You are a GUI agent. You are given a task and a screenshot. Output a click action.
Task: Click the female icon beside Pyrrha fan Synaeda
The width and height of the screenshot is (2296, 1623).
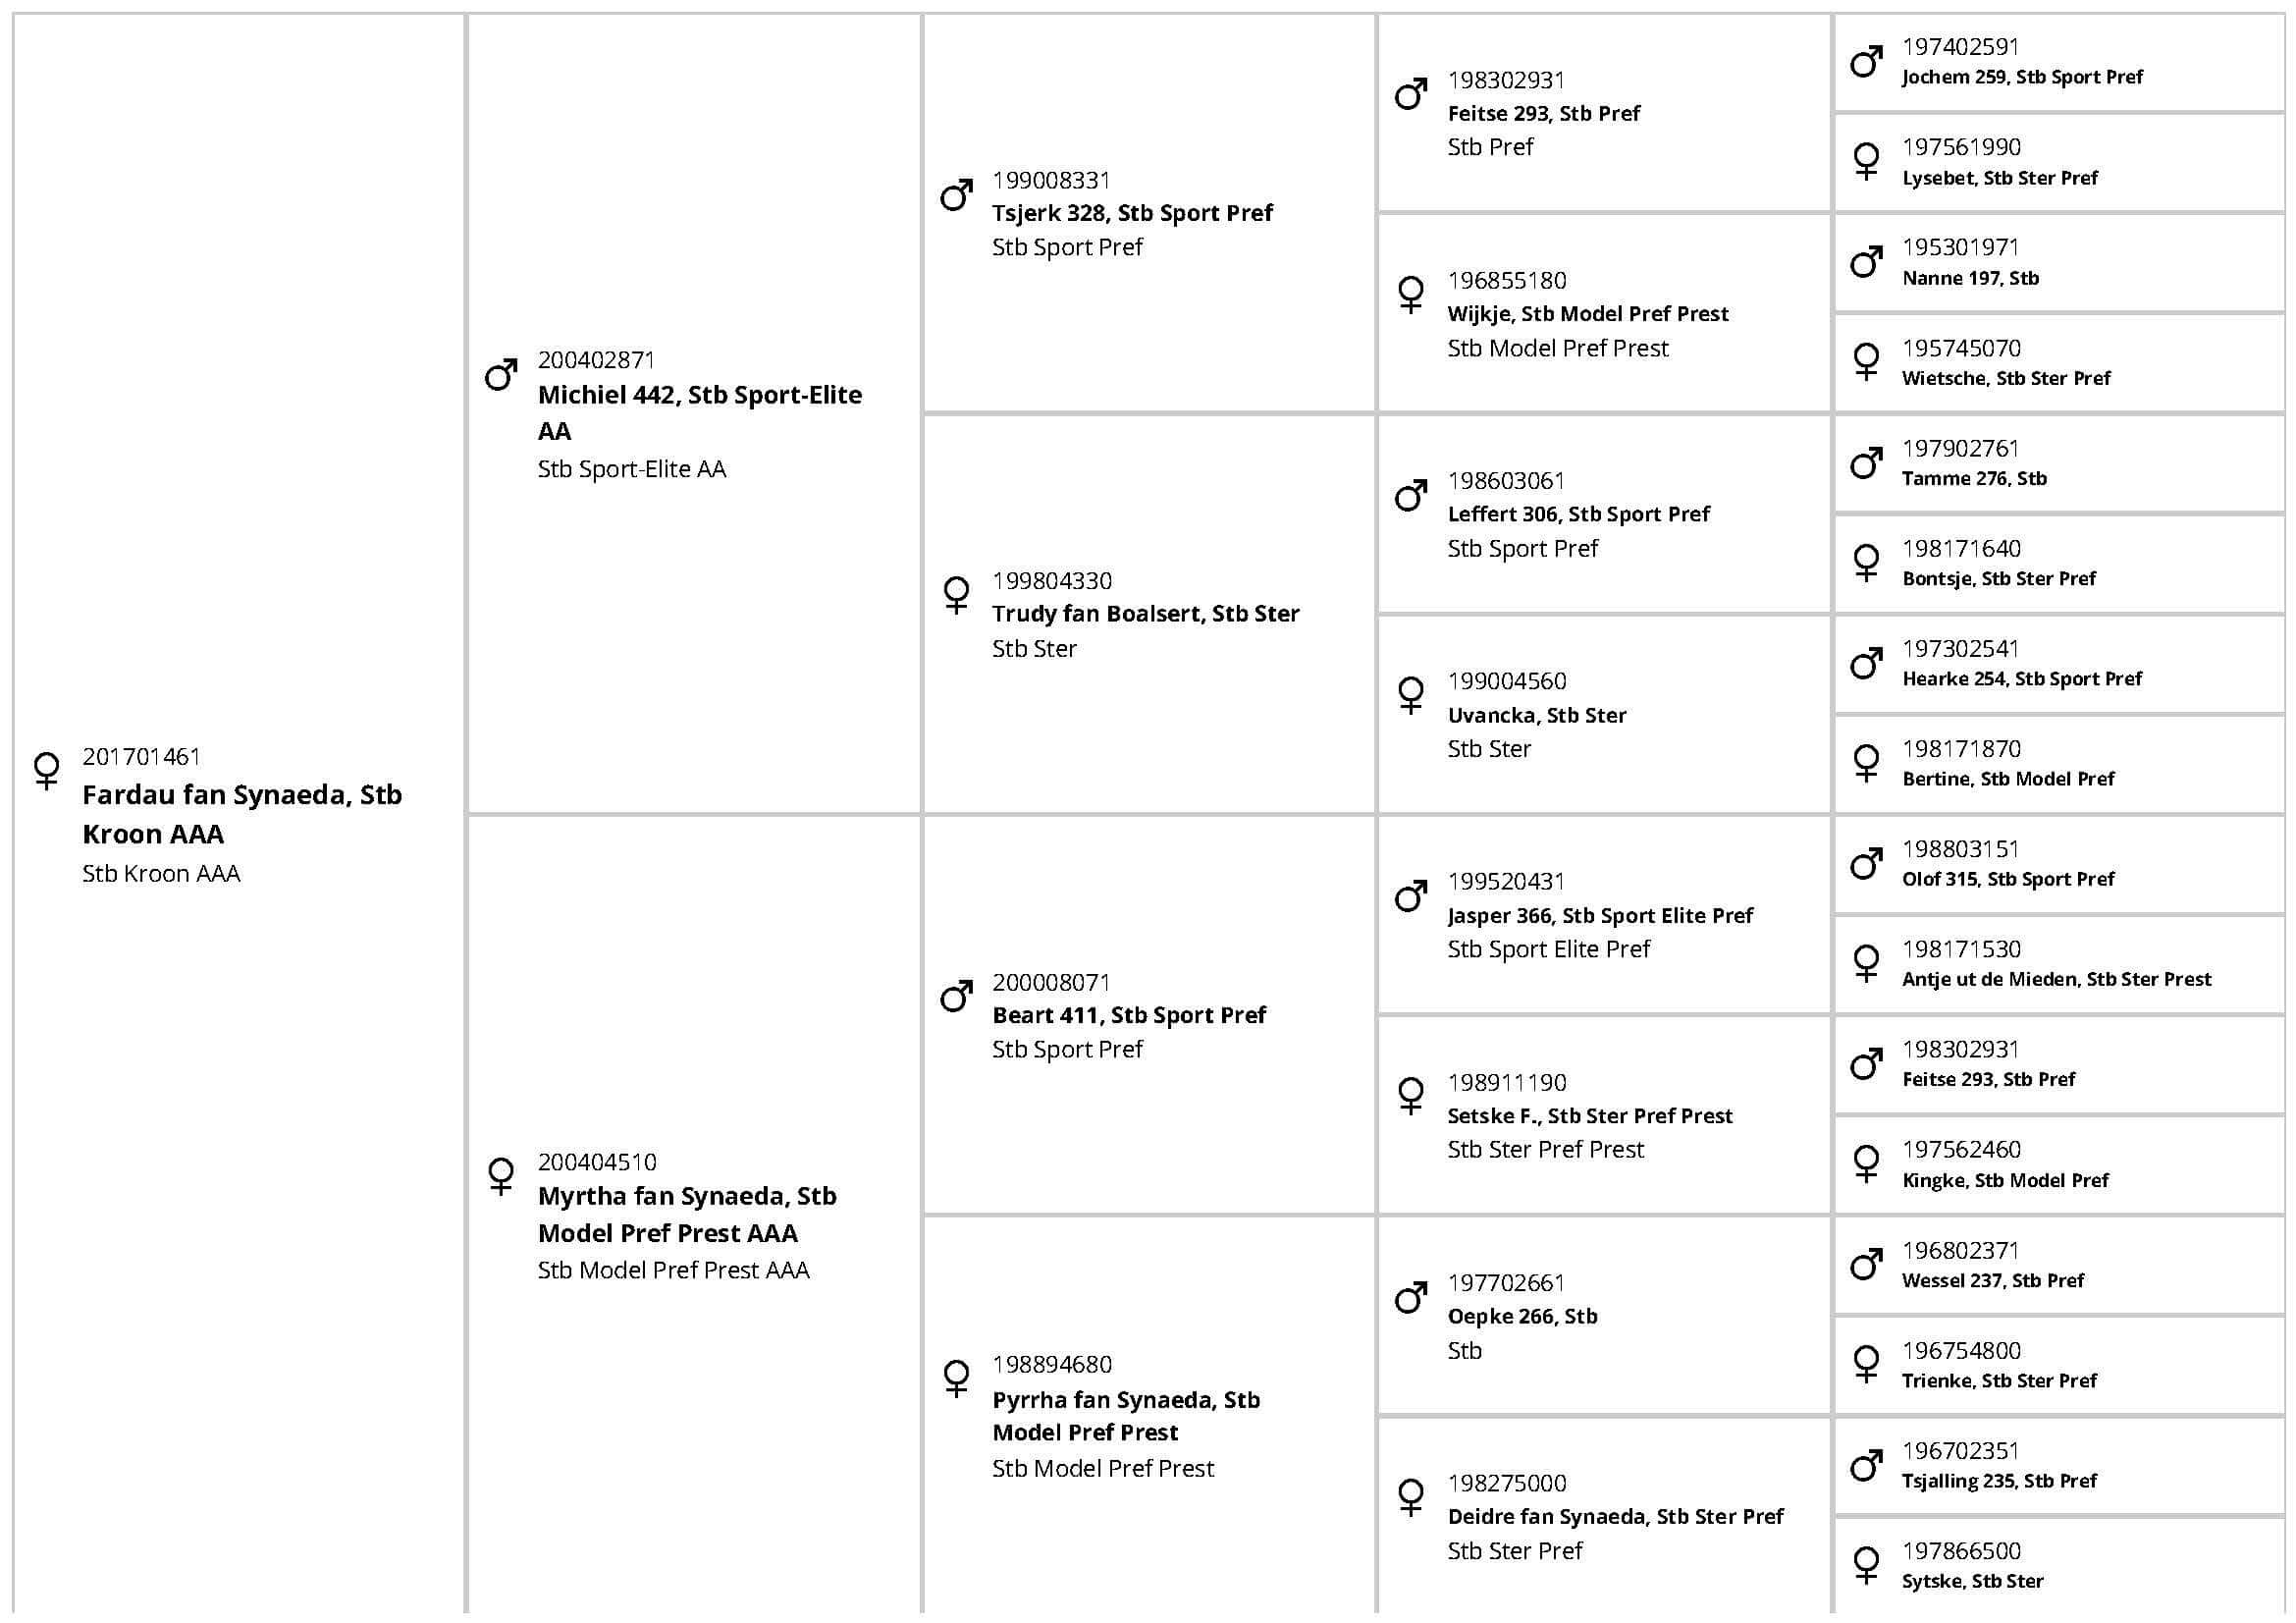tap(956, 1377)
